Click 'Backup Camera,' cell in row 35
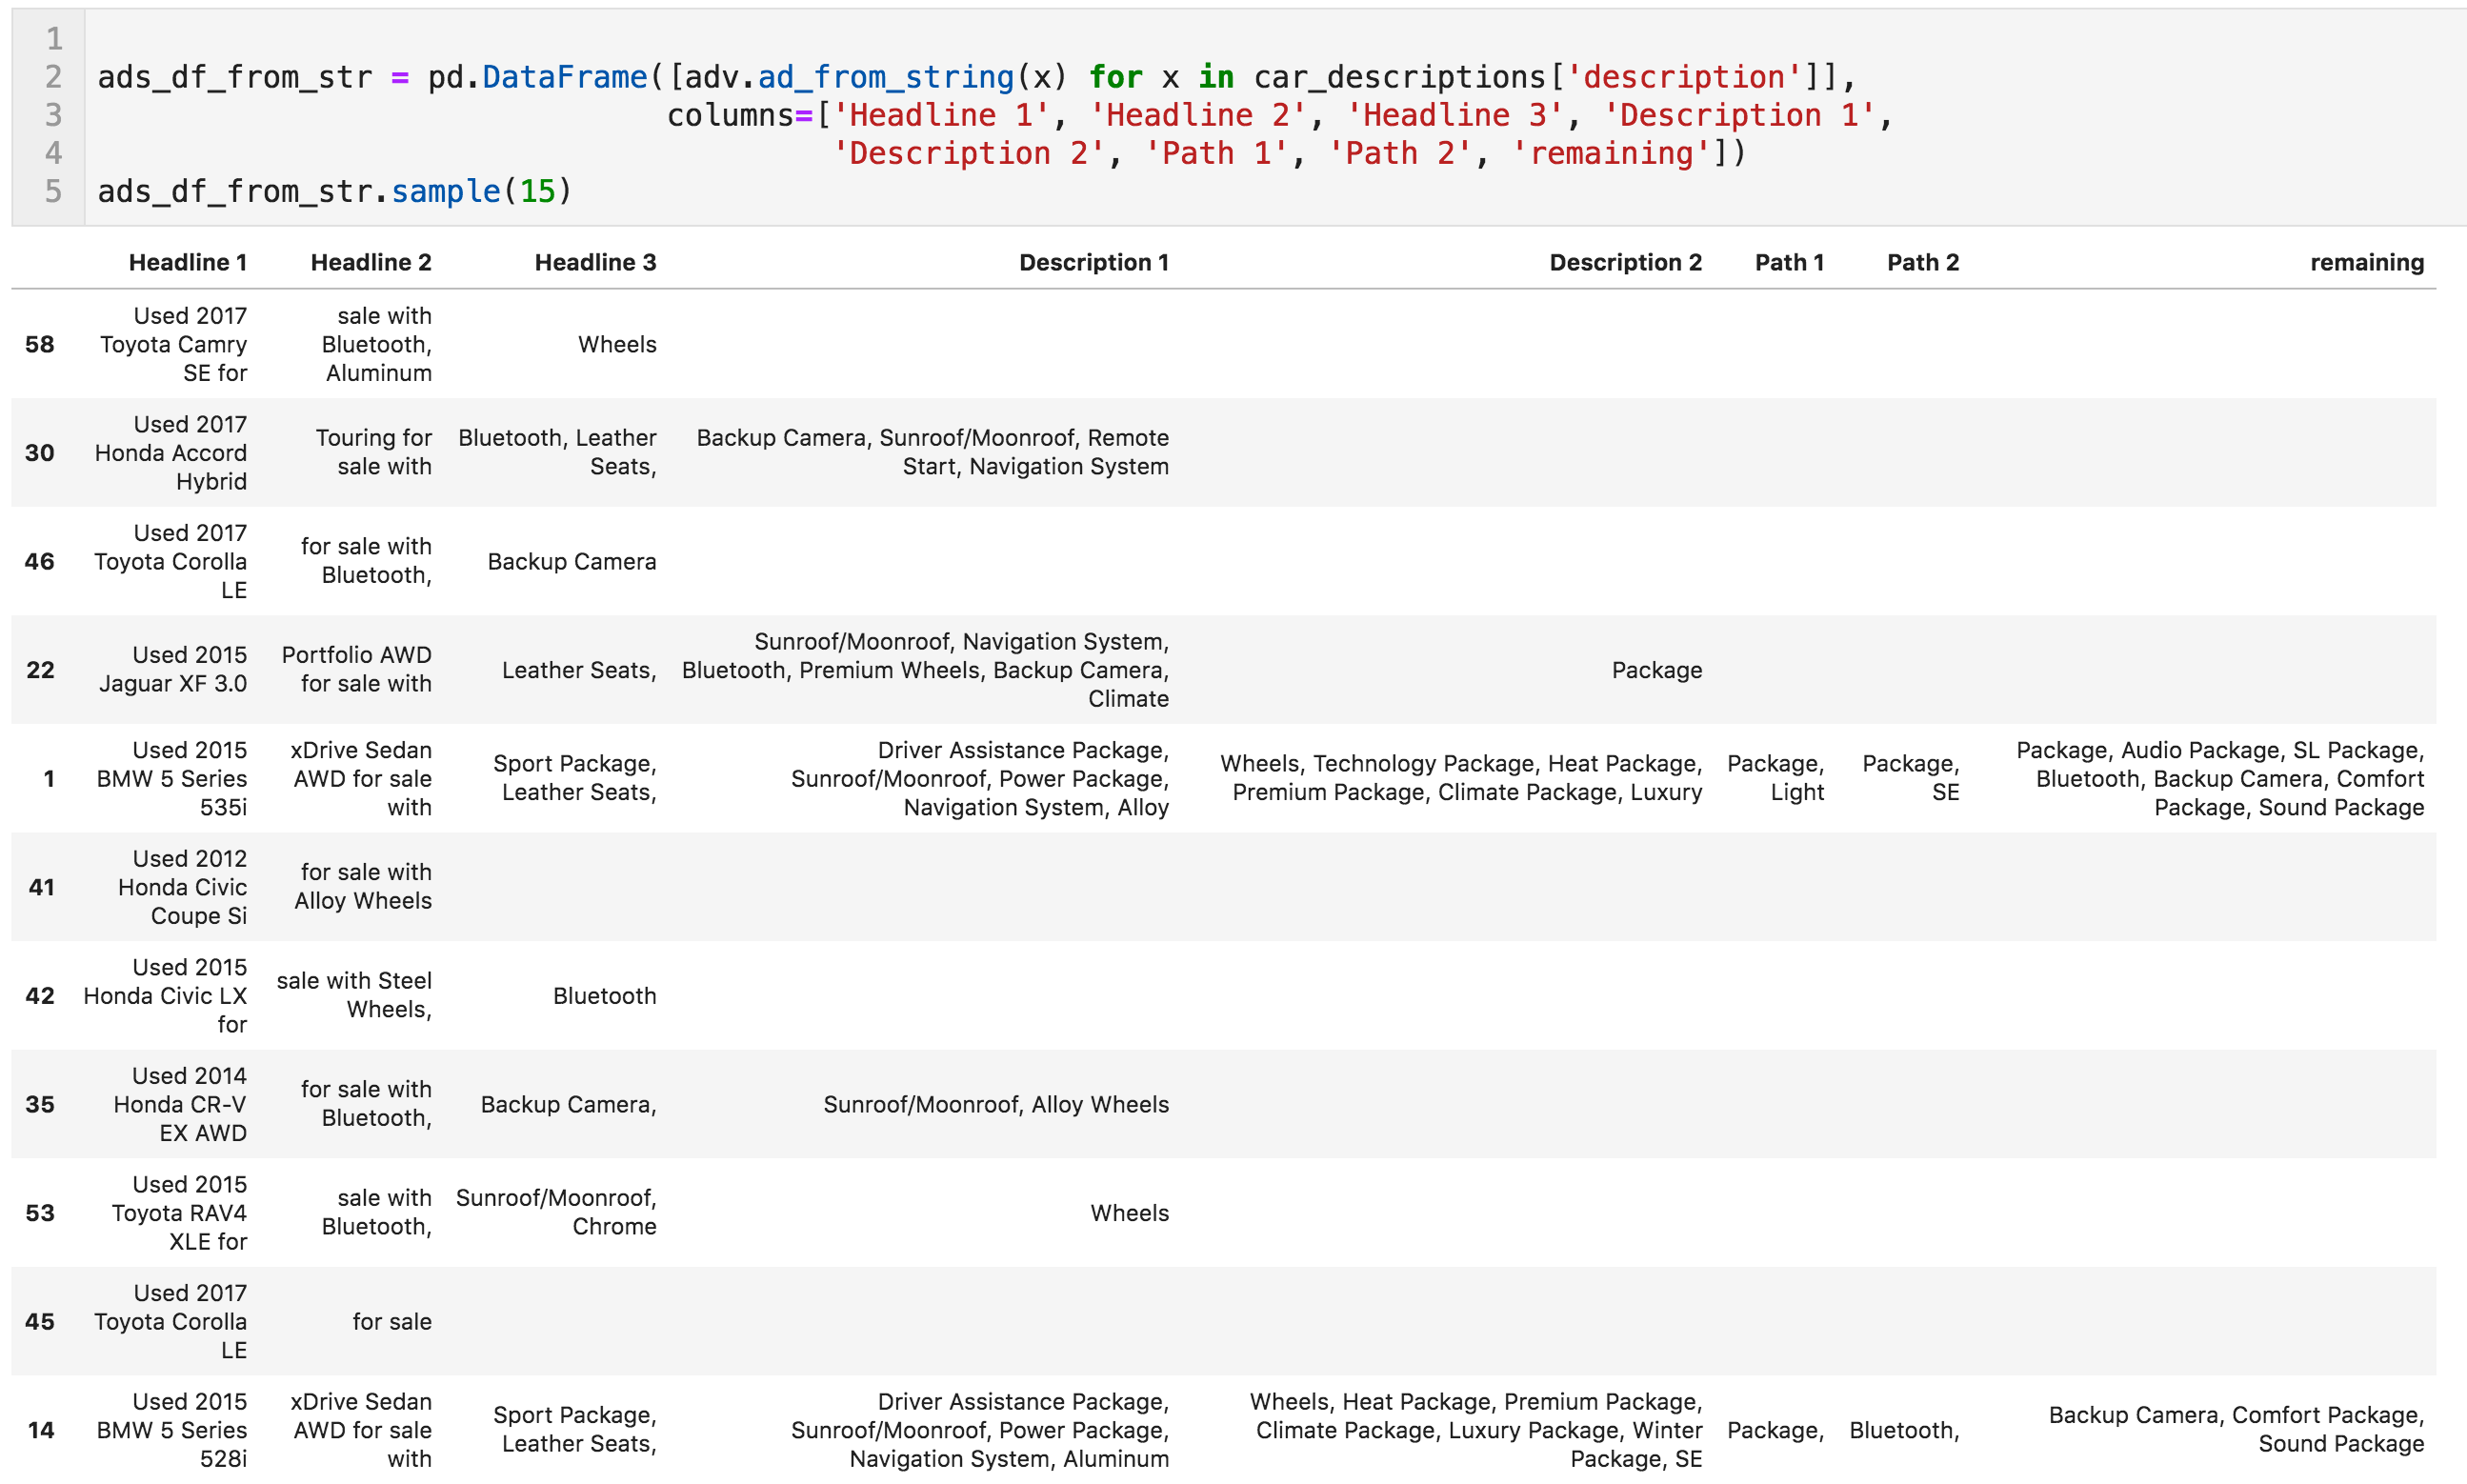Screen dimensions: 2467x1484 pyautogui.click(x=568, y=1104)
